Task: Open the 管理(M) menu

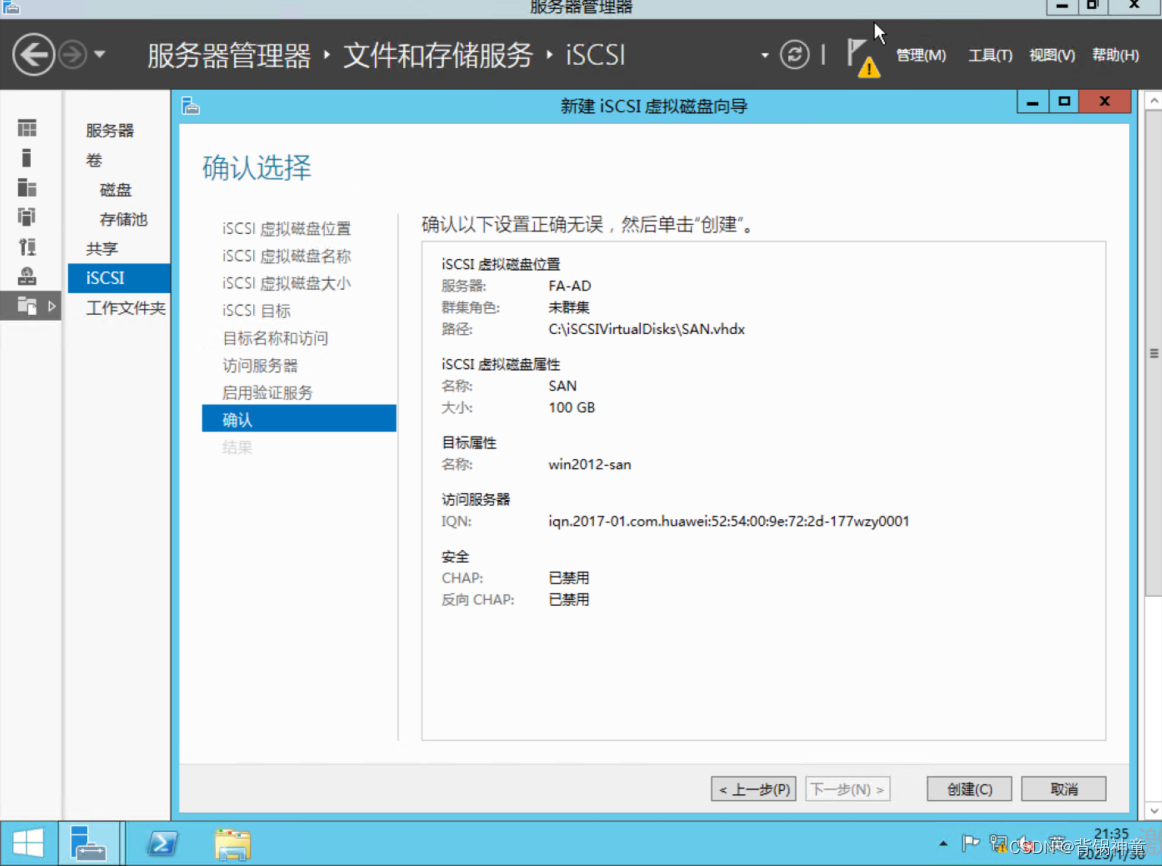Action: pos(920,56)
